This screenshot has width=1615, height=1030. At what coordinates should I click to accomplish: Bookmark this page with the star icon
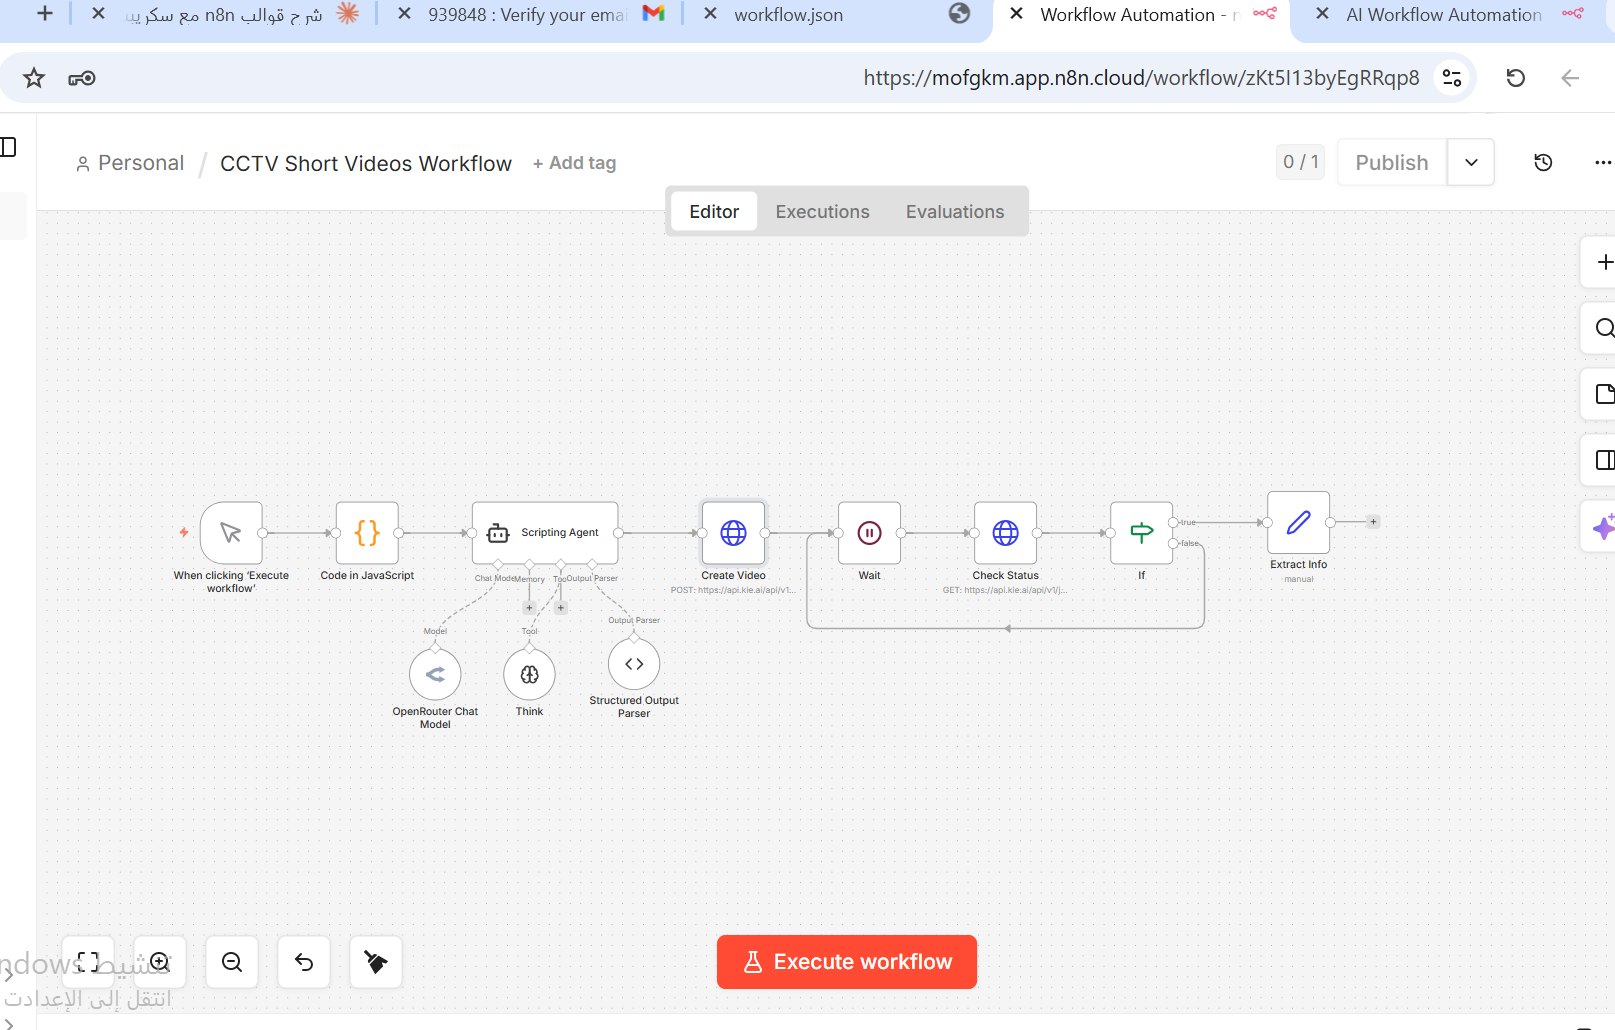click(x=34, y=78)
